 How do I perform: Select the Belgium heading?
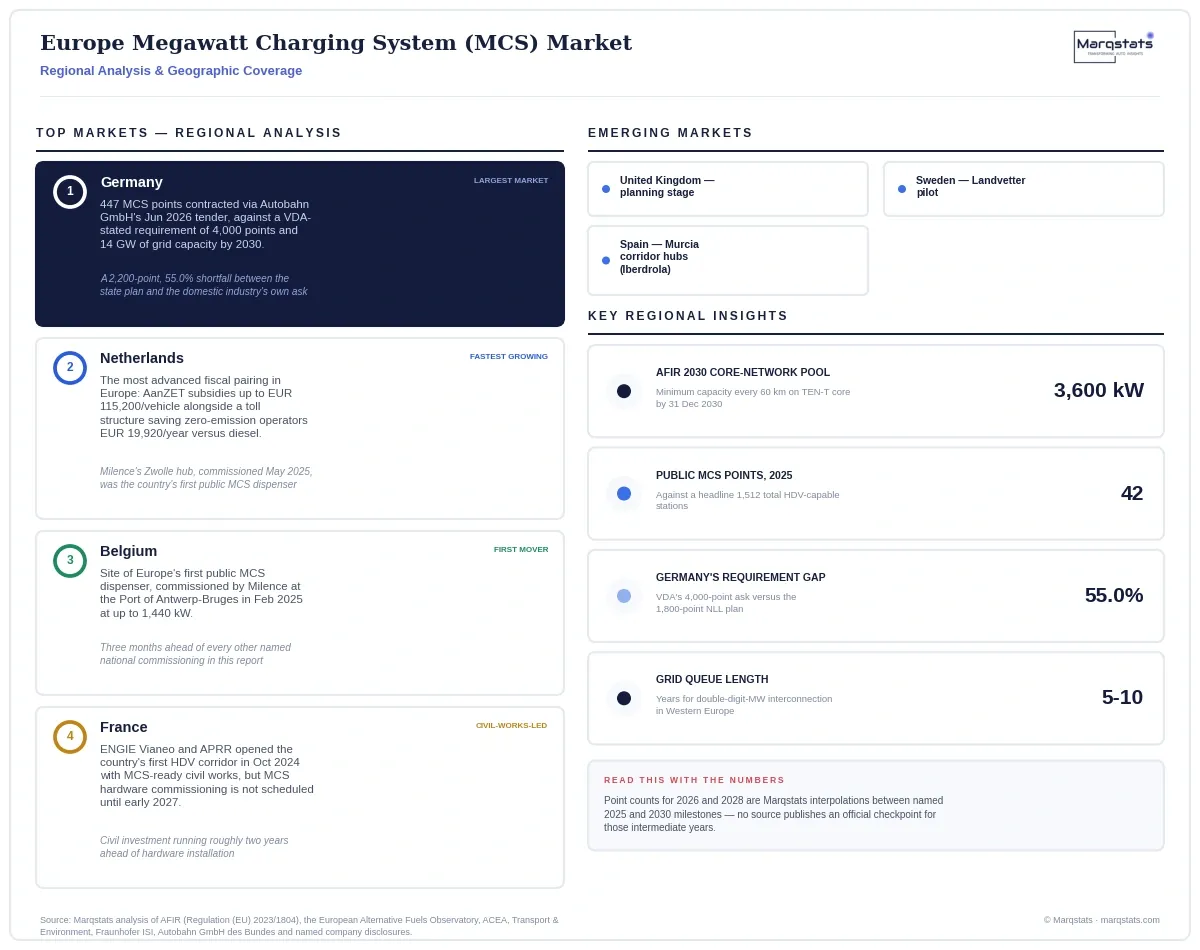(x=129, y=551)
